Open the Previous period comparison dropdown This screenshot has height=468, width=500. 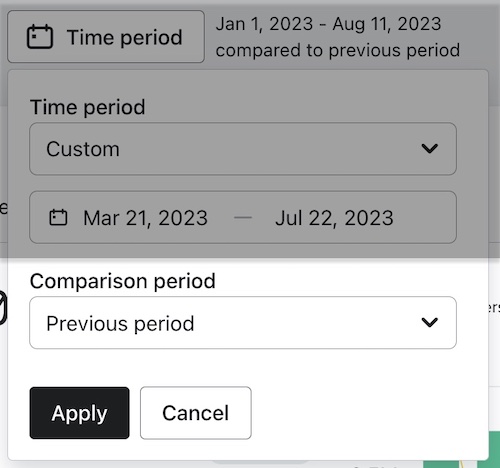click(x=243, y=323)
